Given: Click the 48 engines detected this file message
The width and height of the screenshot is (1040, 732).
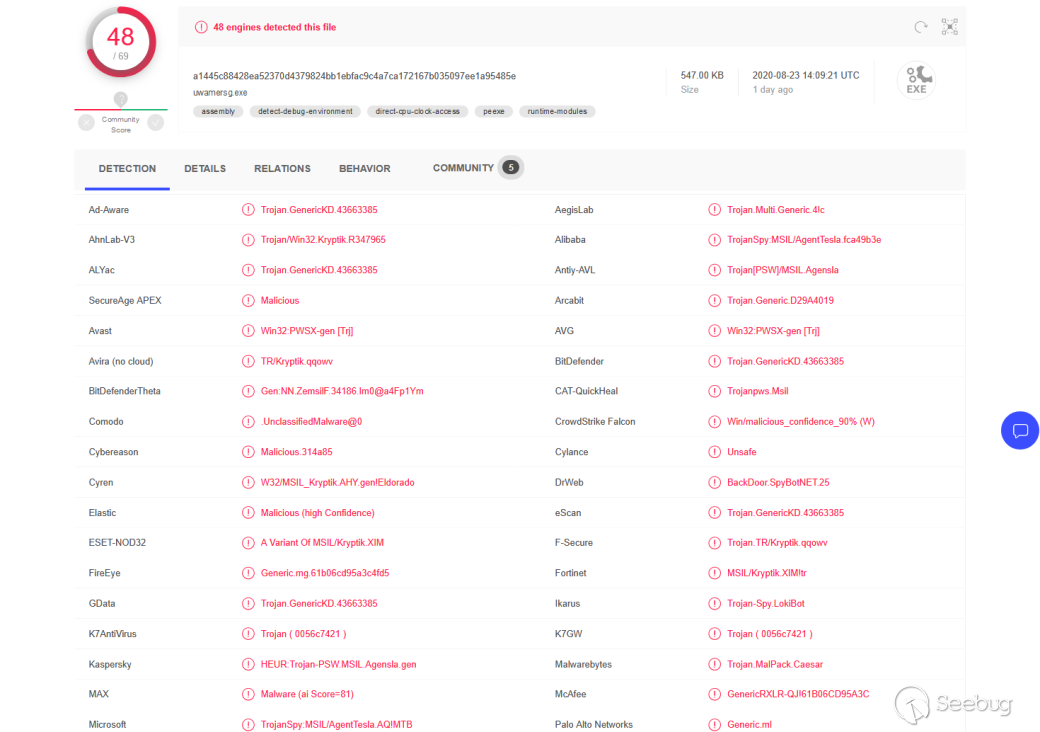Looking at the screenshot, I should (275, 27).
